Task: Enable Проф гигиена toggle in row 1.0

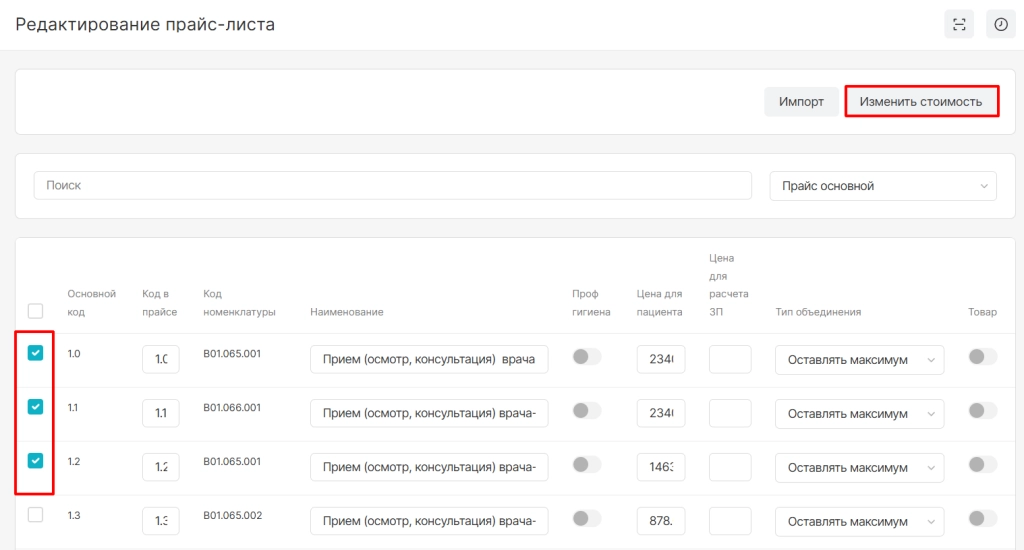Action: pyautogui.click(x=586, y=357)
